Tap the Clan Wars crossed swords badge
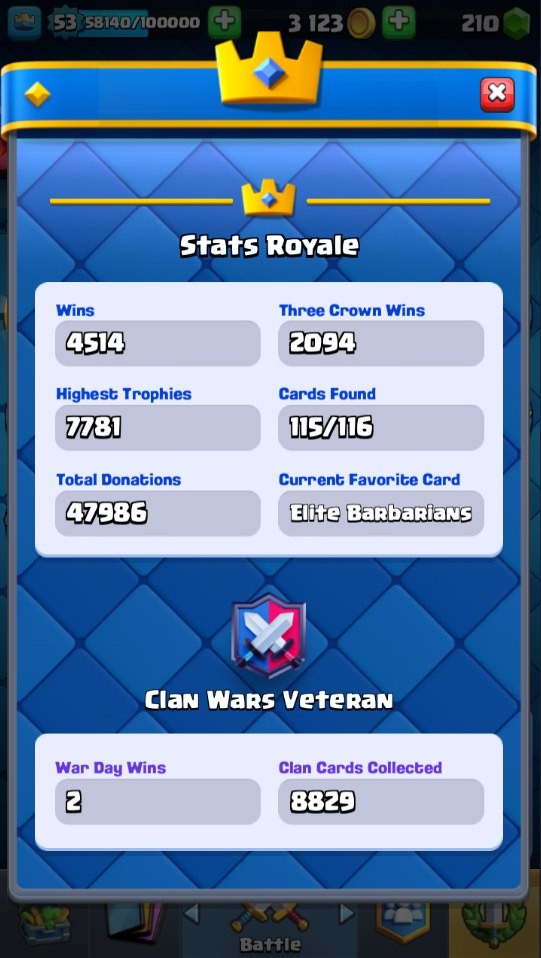Screen dimensions: 541x958 (269, 637)
